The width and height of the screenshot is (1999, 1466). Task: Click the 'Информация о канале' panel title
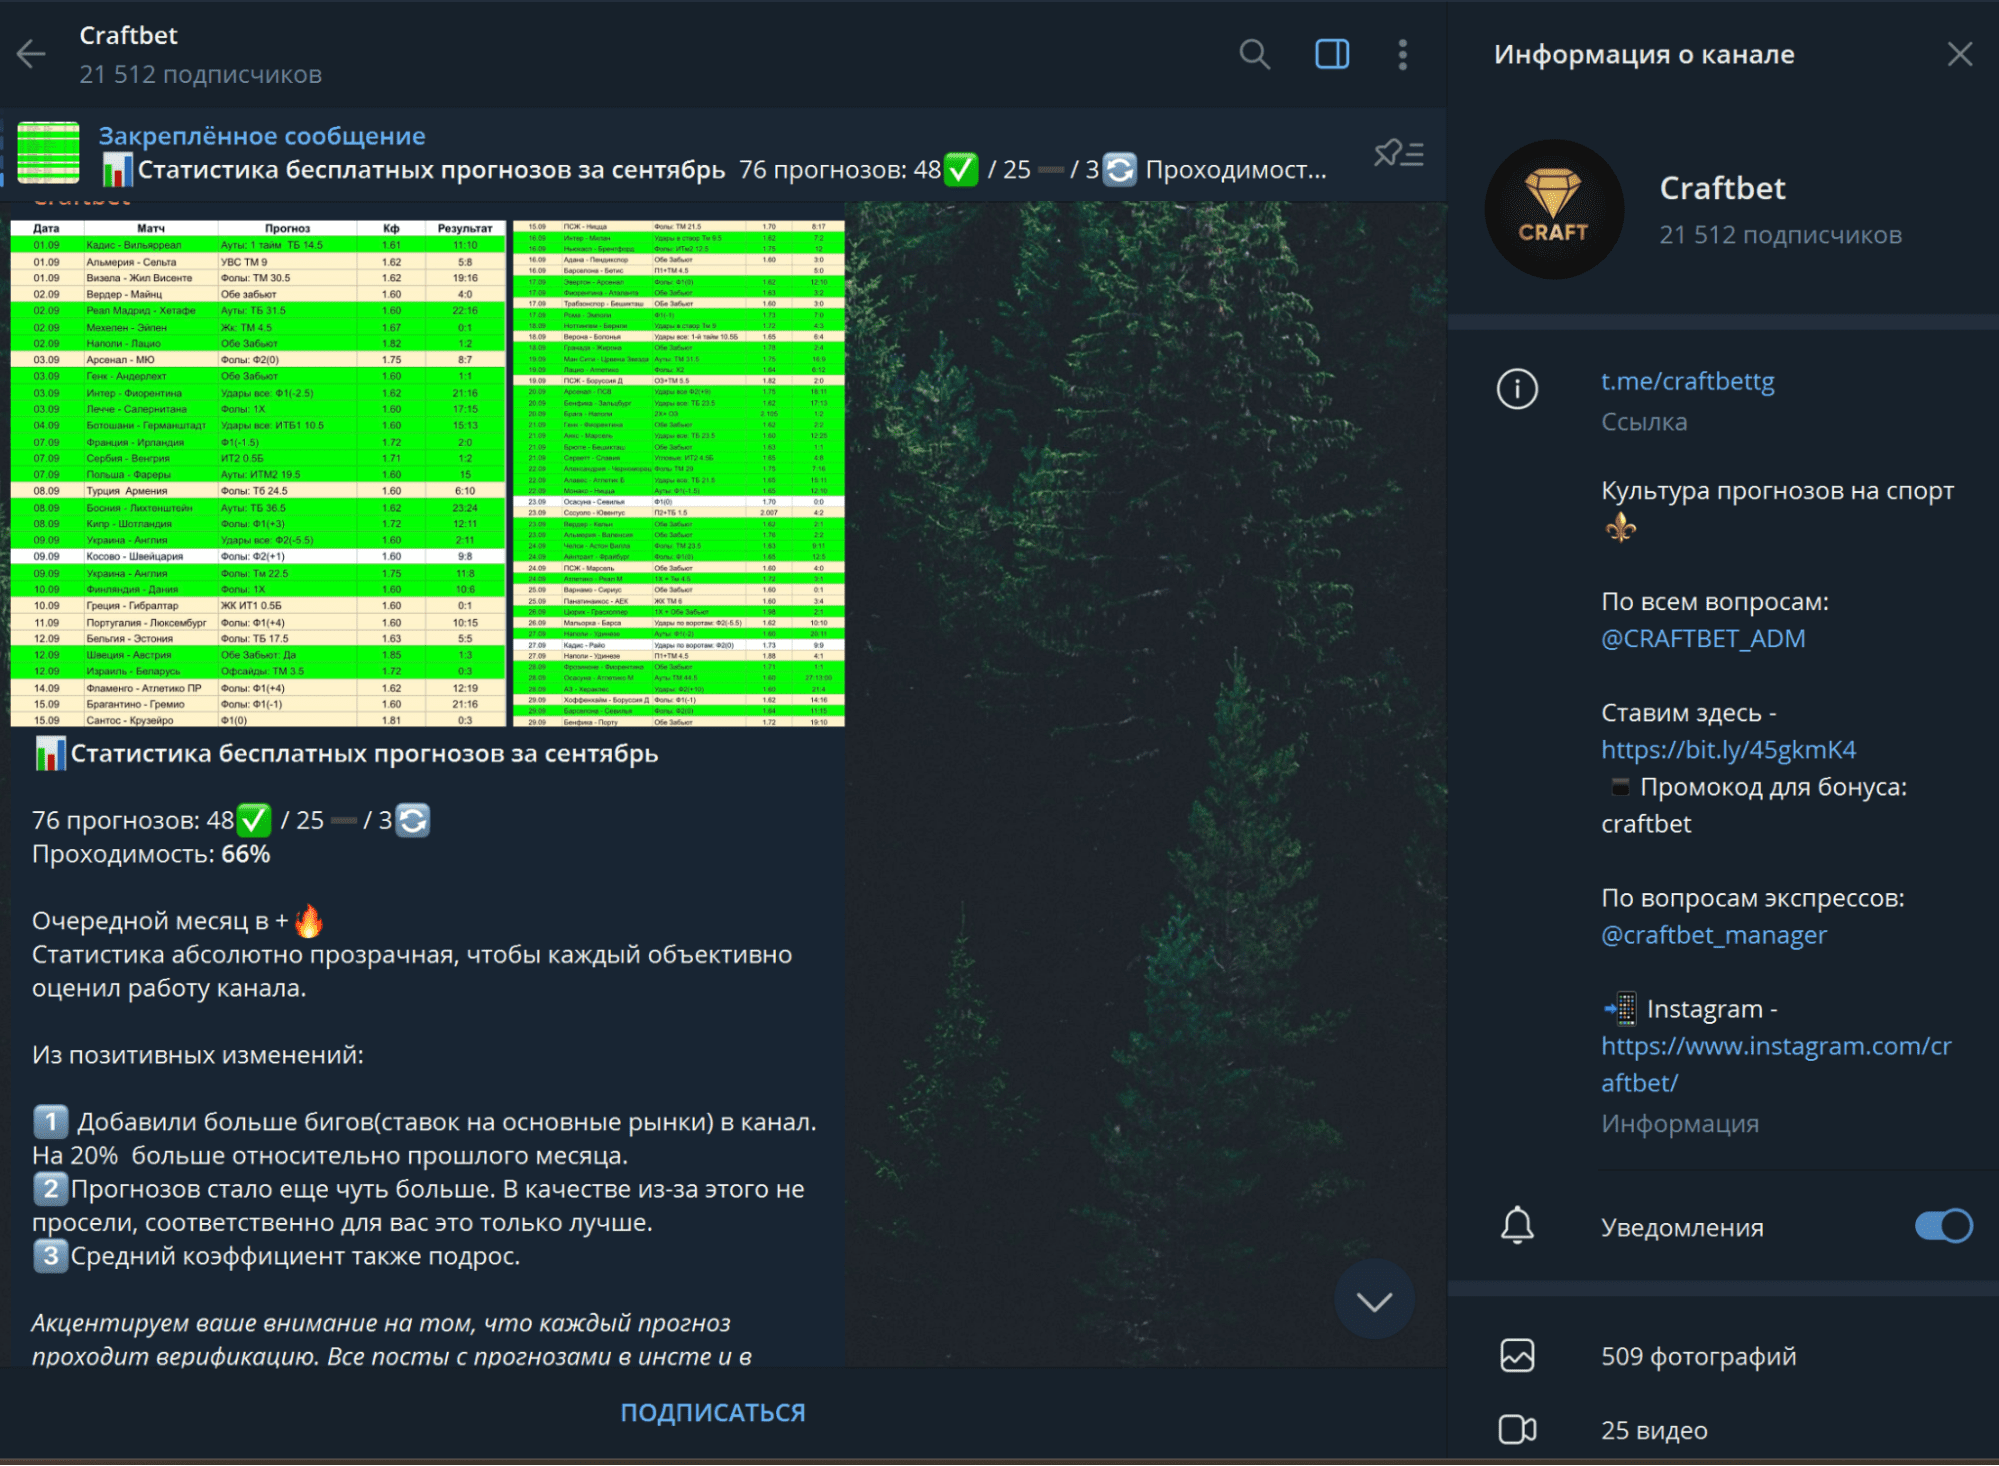(x=1644, y=54)
